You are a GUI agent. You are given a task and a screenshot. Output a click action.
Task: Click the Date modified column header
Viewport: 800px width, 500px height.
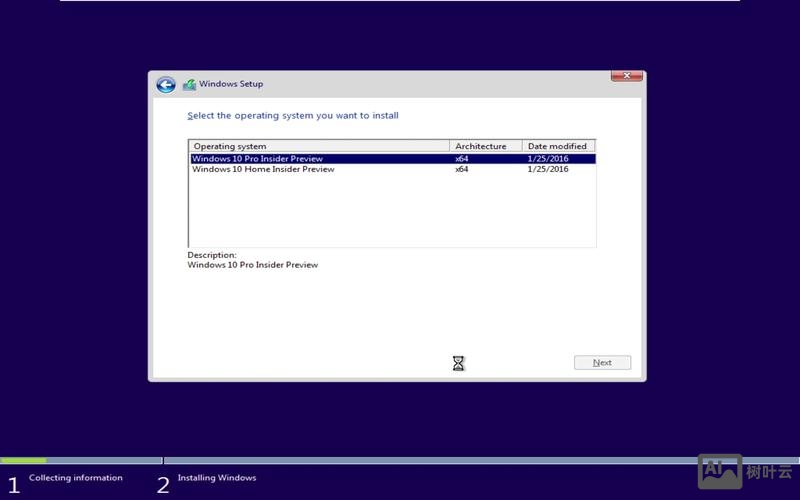click(558, 146)
